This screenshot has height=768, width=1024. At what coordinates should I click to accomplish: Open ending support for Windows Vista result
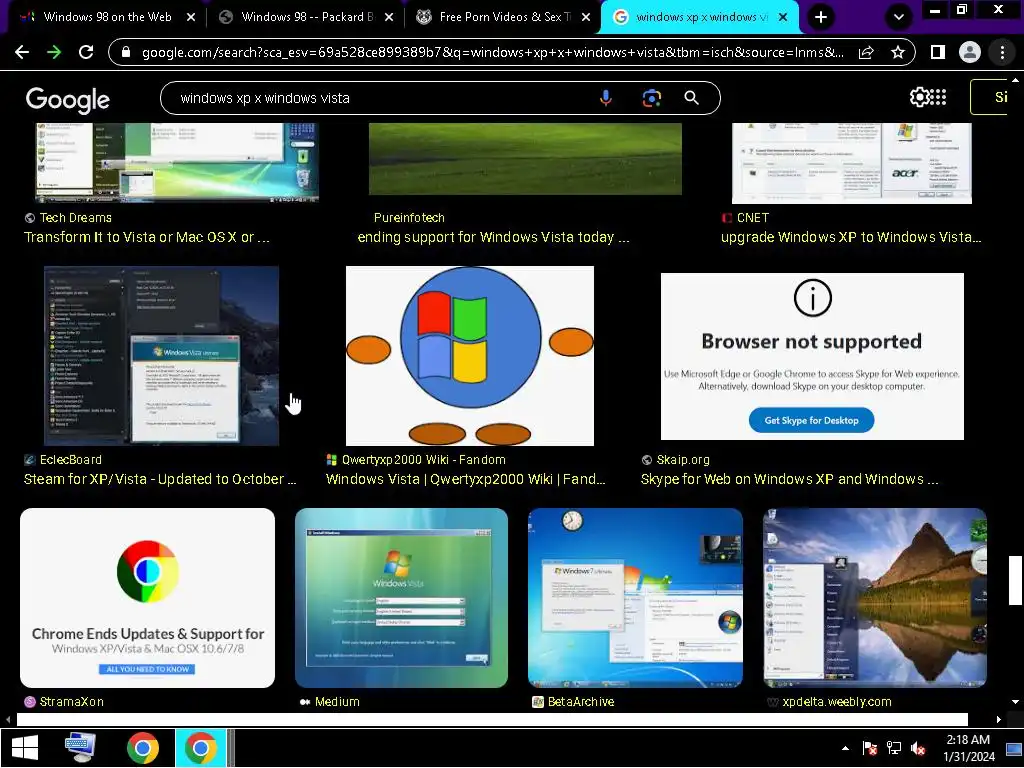click(494, 237)
